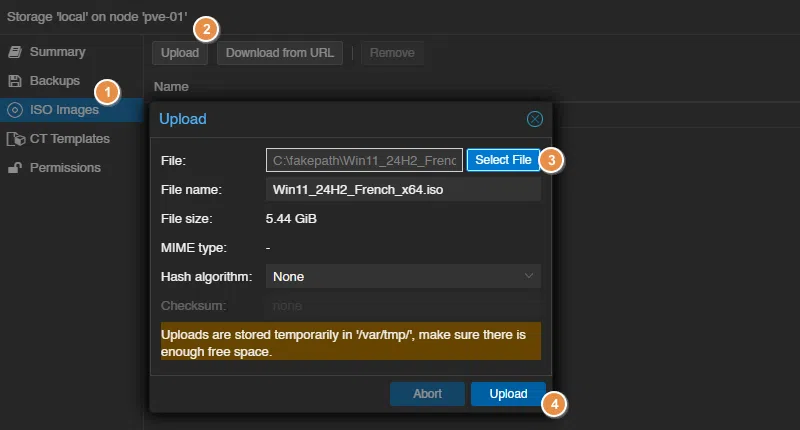
Task: Click the 5.44 GiB file size value
Action: tap(291, 219)
